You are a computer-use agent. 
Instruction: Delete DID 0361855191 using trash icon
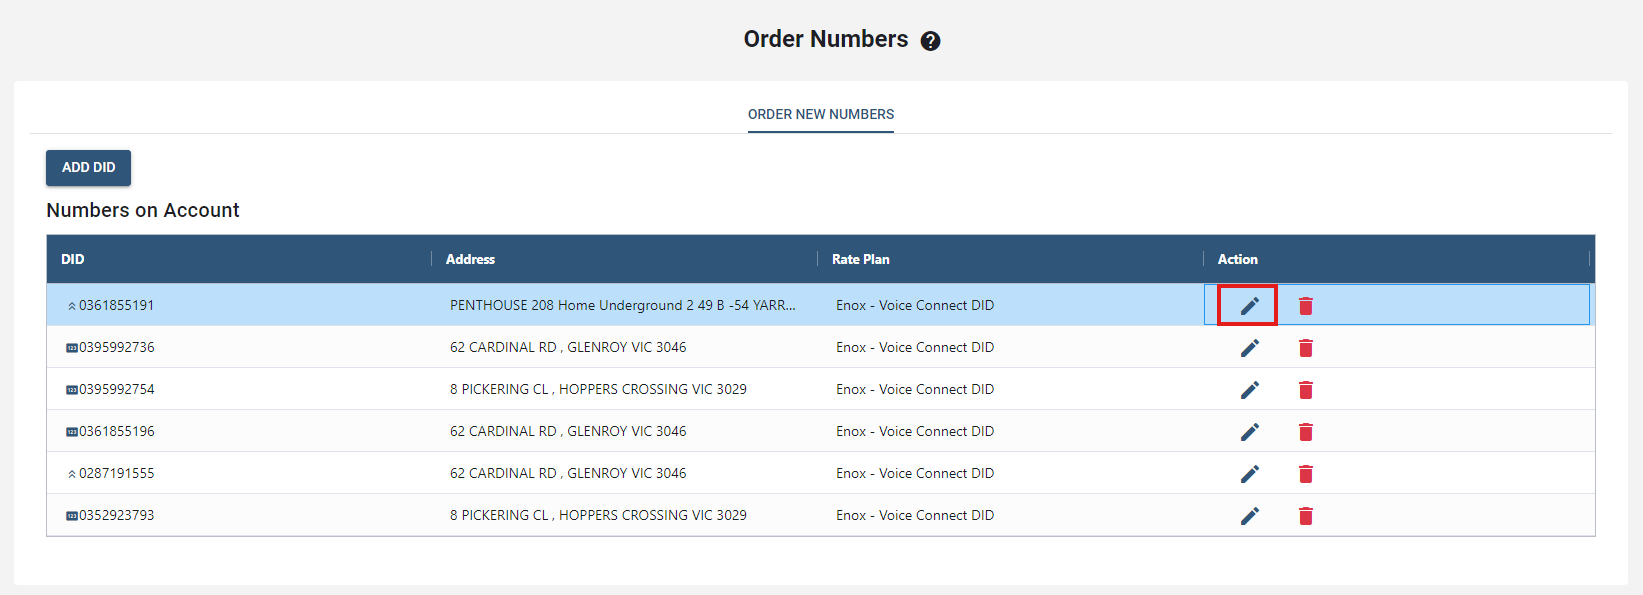(1305, 306)
